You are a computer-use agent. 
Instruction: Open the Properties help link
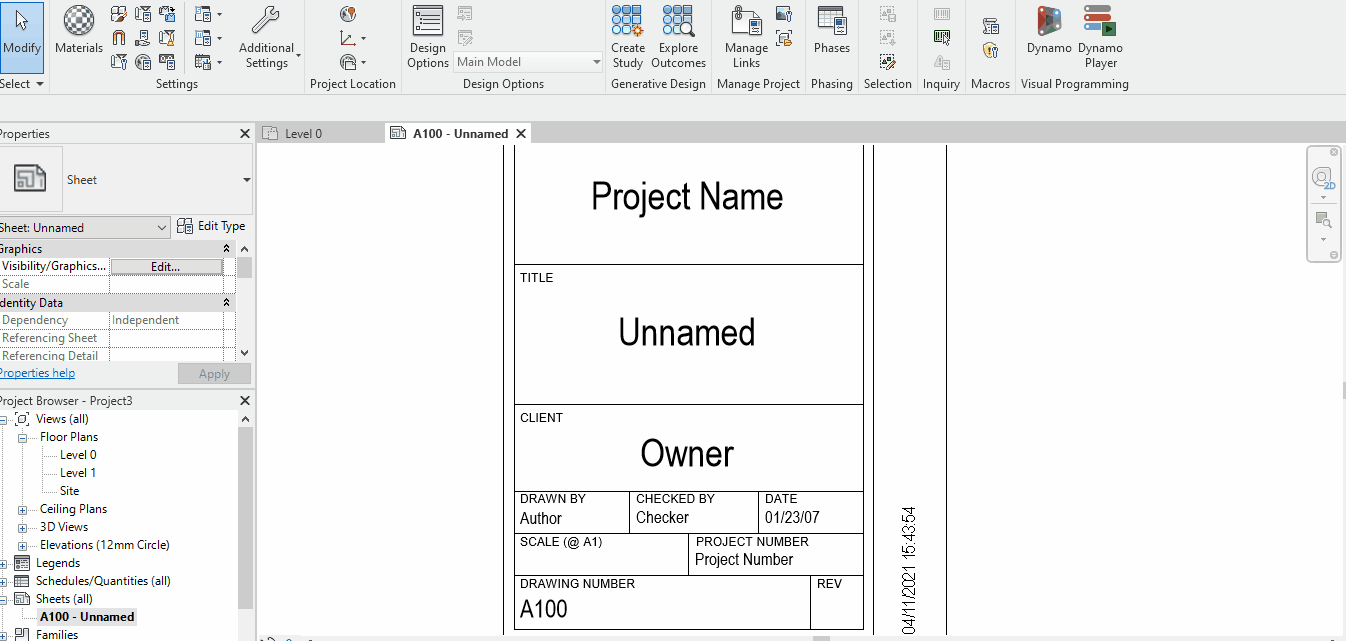tap(37, 373)
